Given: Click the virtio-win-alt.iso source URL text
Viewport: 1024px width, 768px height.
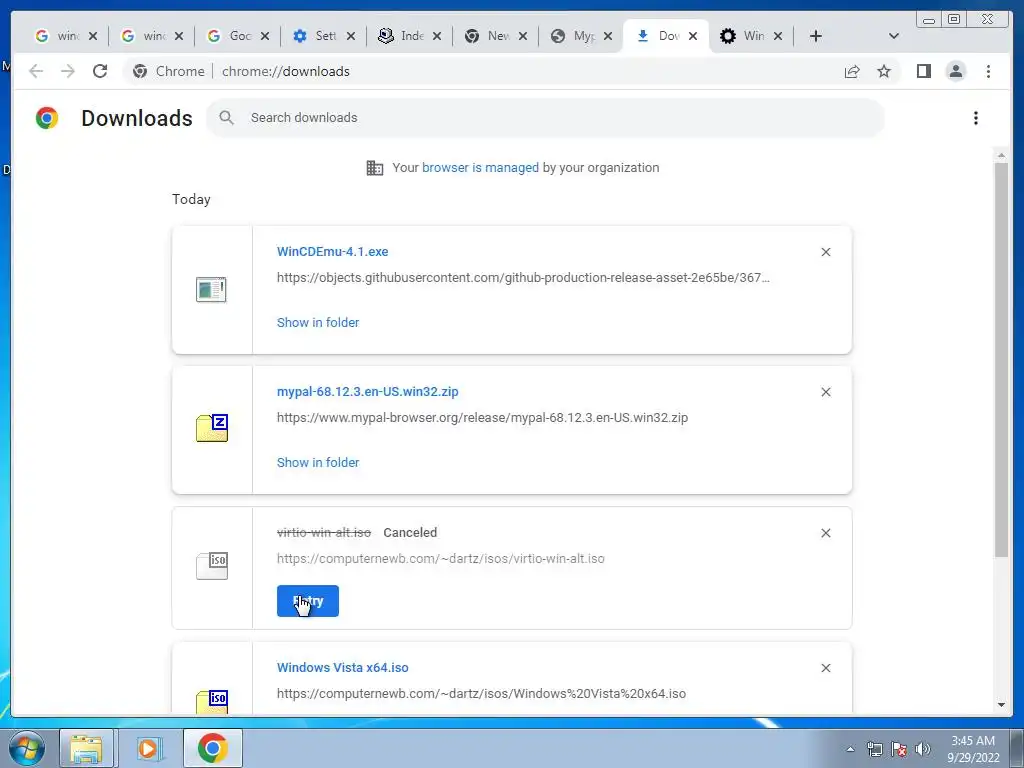Looking at the screenshot, I should (441, 559).
